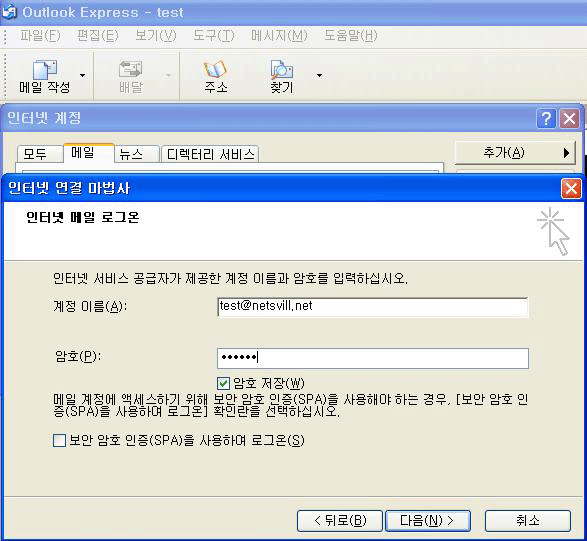Open the 도구(T) menu
This screenshot has width=587, height=541.
[x=214, y=36]
